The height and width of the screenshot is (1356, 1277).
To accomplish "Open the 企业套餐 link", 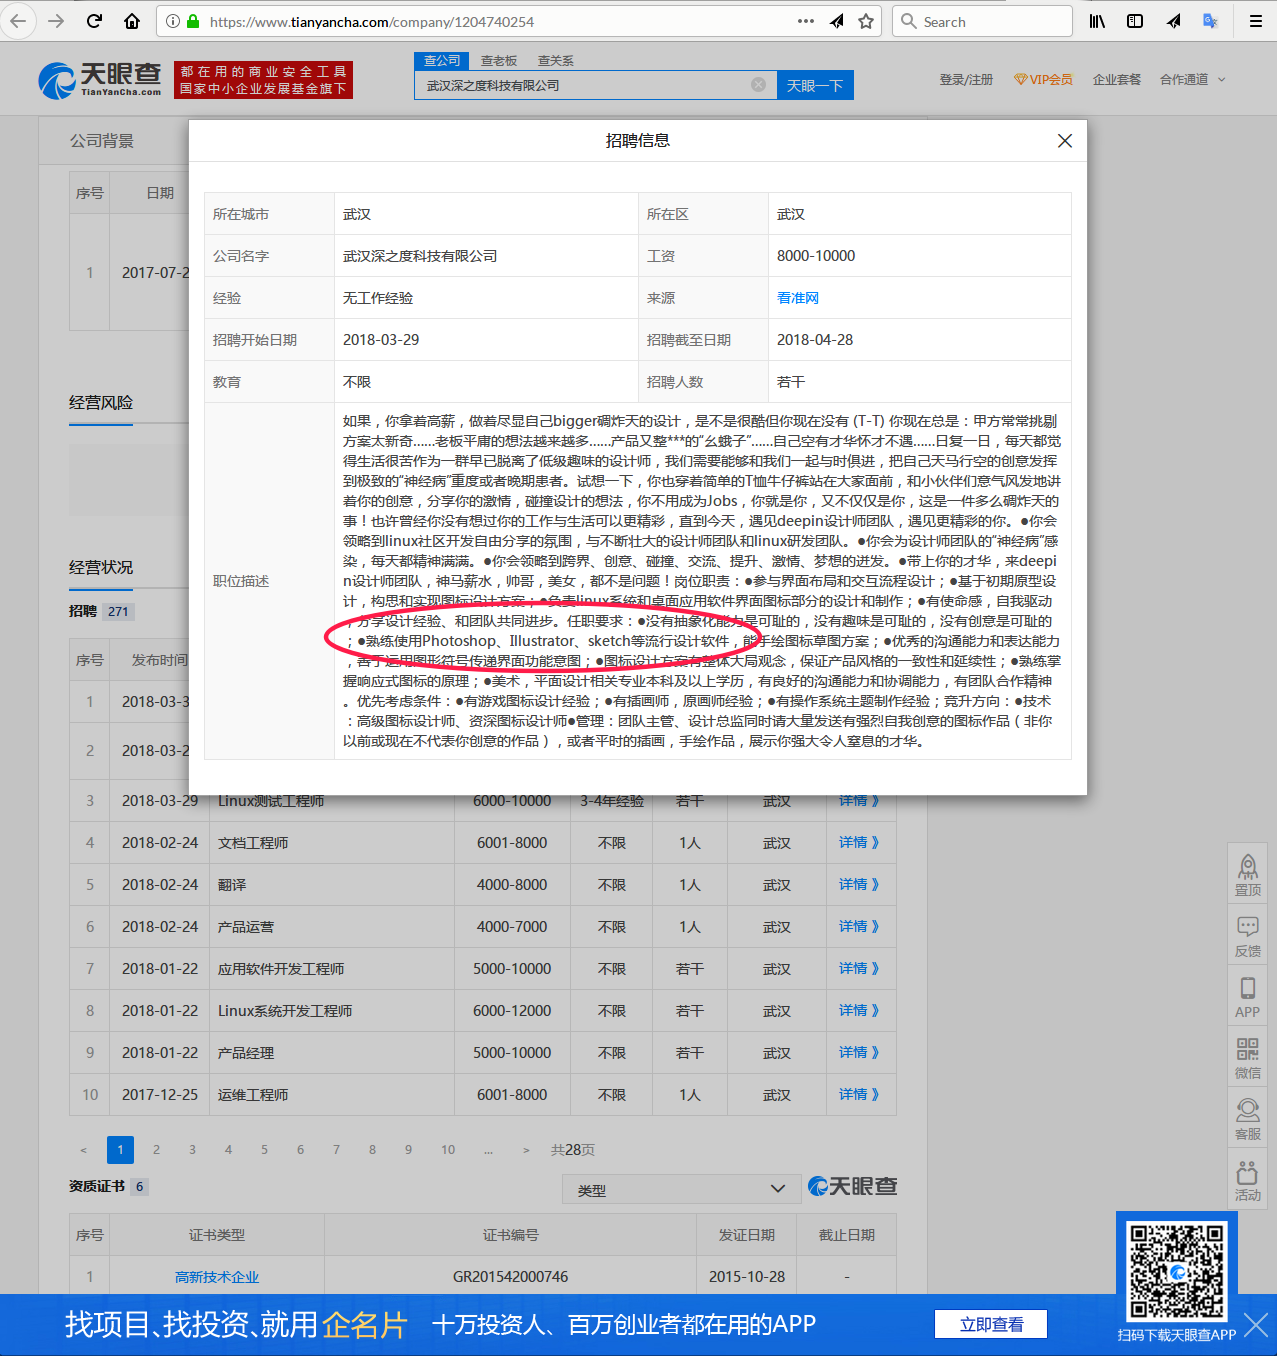I will click(1116, 79).
